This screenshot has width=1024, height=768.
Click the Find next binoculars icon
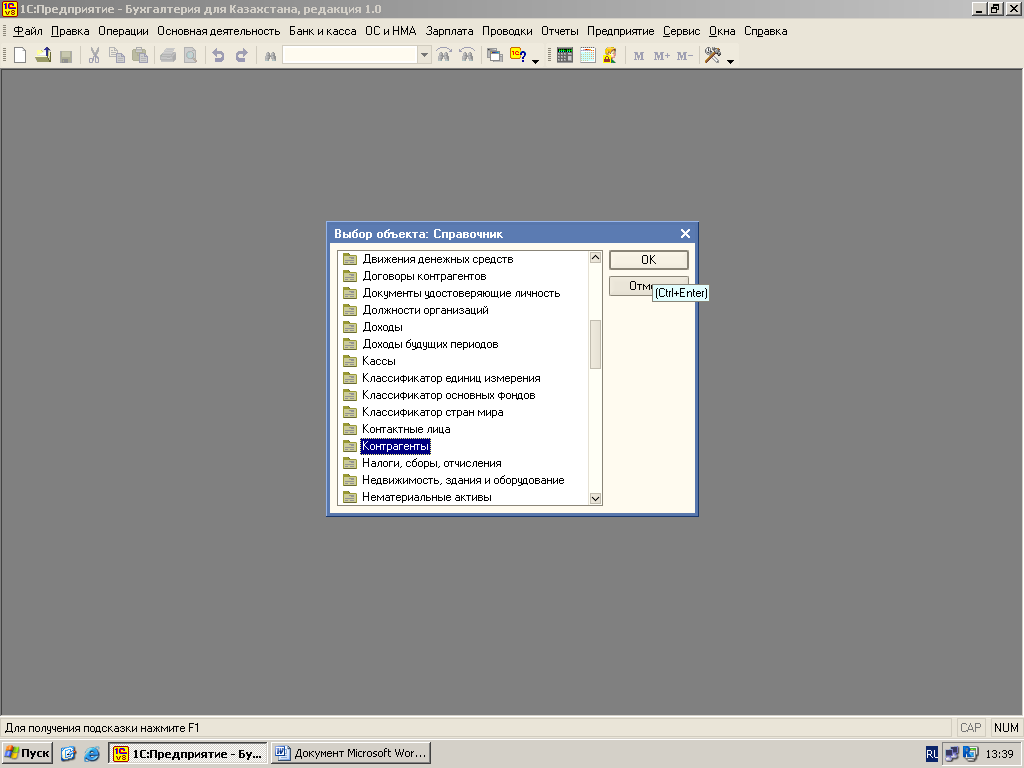[x=444, y=56]
